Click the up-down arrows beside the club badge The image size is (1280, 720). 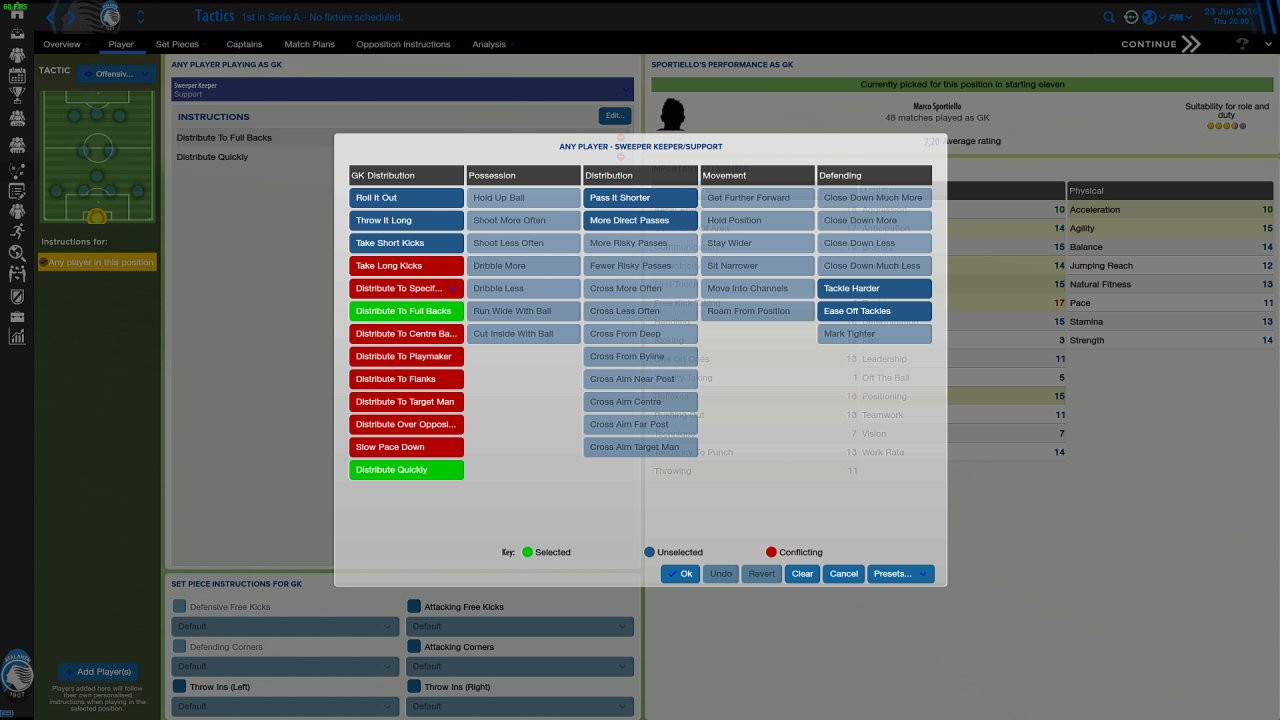click(x=140, y=17)
